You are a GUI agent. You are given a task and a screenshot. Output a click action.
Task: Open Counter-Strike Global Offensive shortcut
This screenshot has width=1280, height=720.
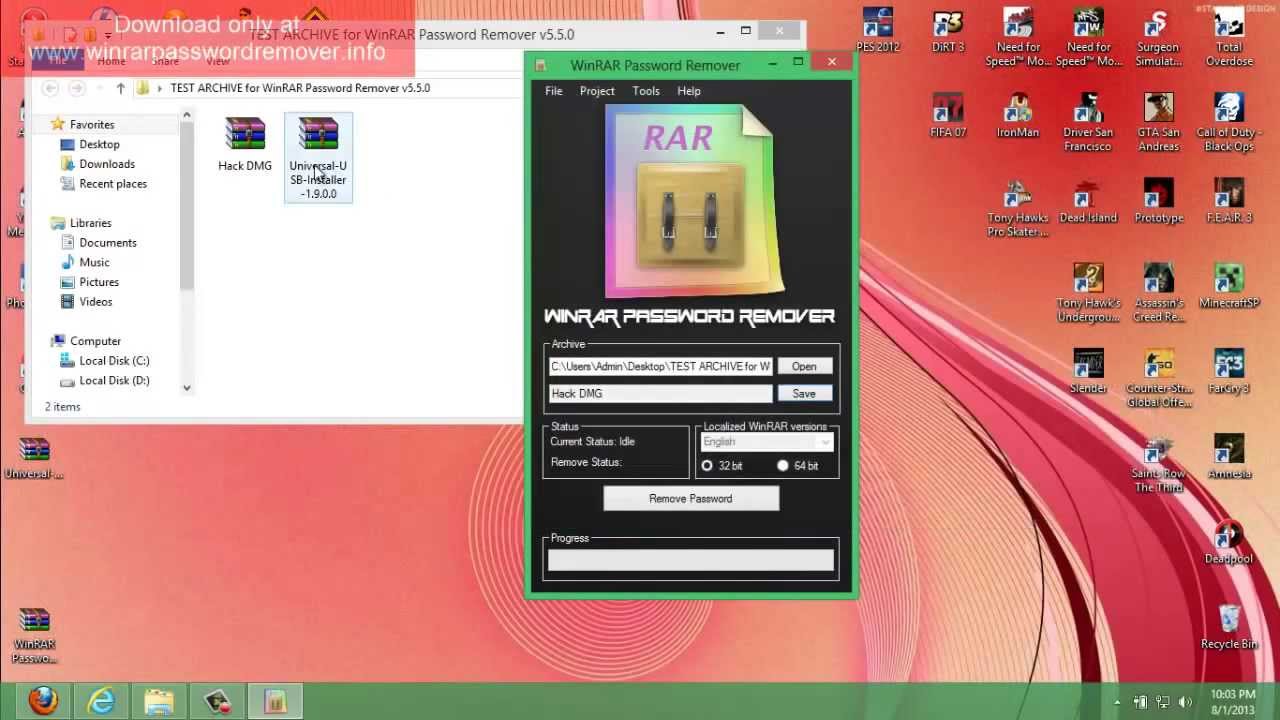point(1158,378)
